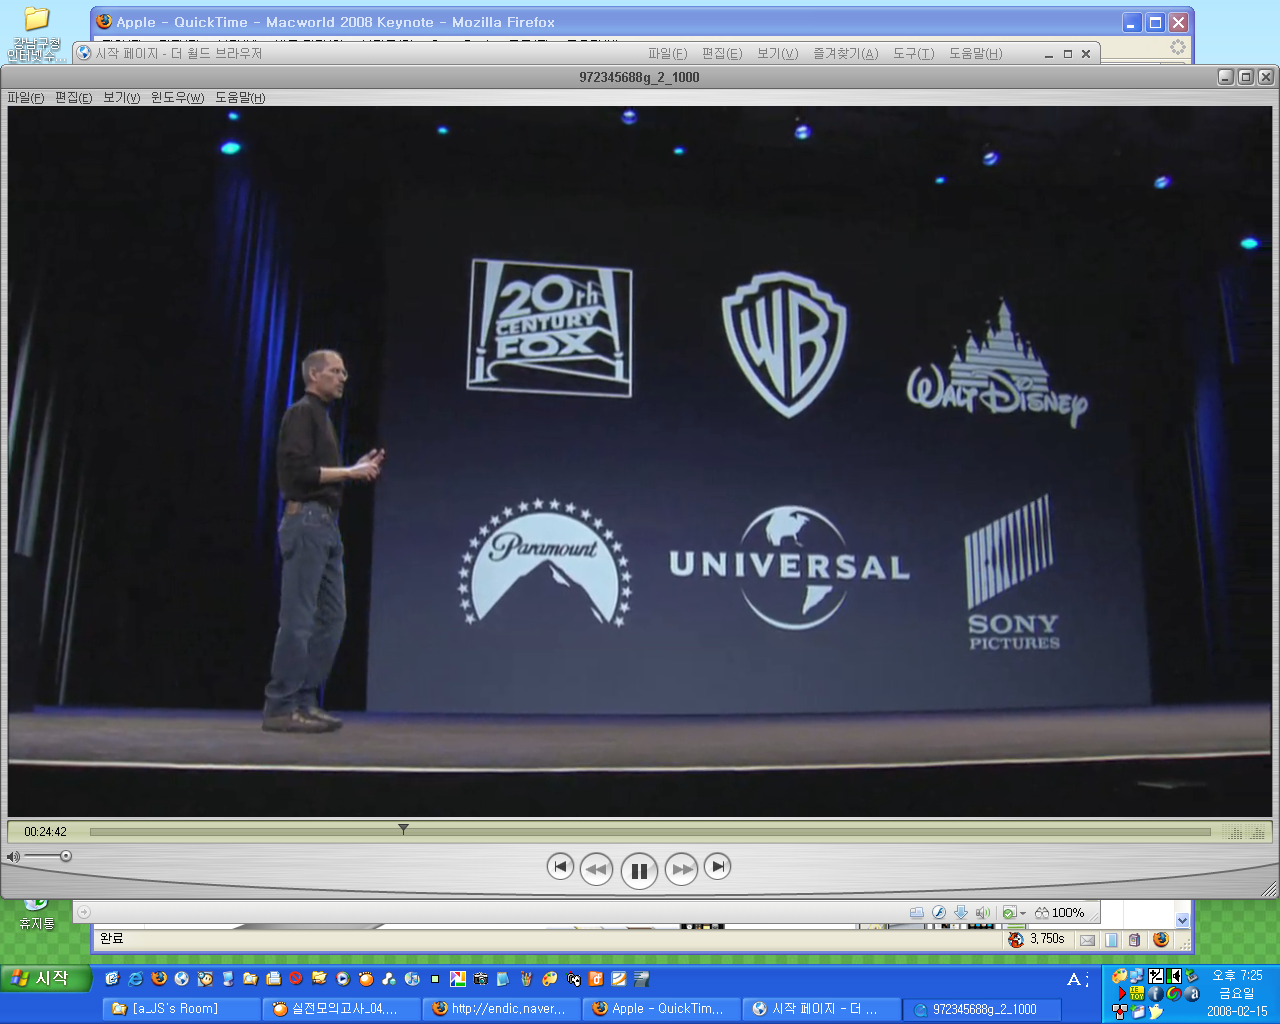
Task: Open the folder icon on the desktop
Action: (x=36, y=20)
